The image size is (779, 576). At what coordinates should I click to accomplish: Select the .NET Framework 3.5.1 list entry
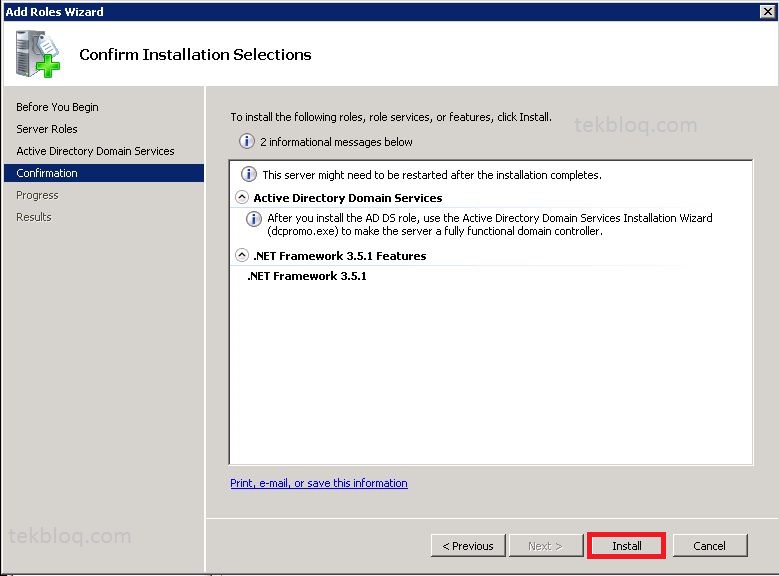coord(307,276)
